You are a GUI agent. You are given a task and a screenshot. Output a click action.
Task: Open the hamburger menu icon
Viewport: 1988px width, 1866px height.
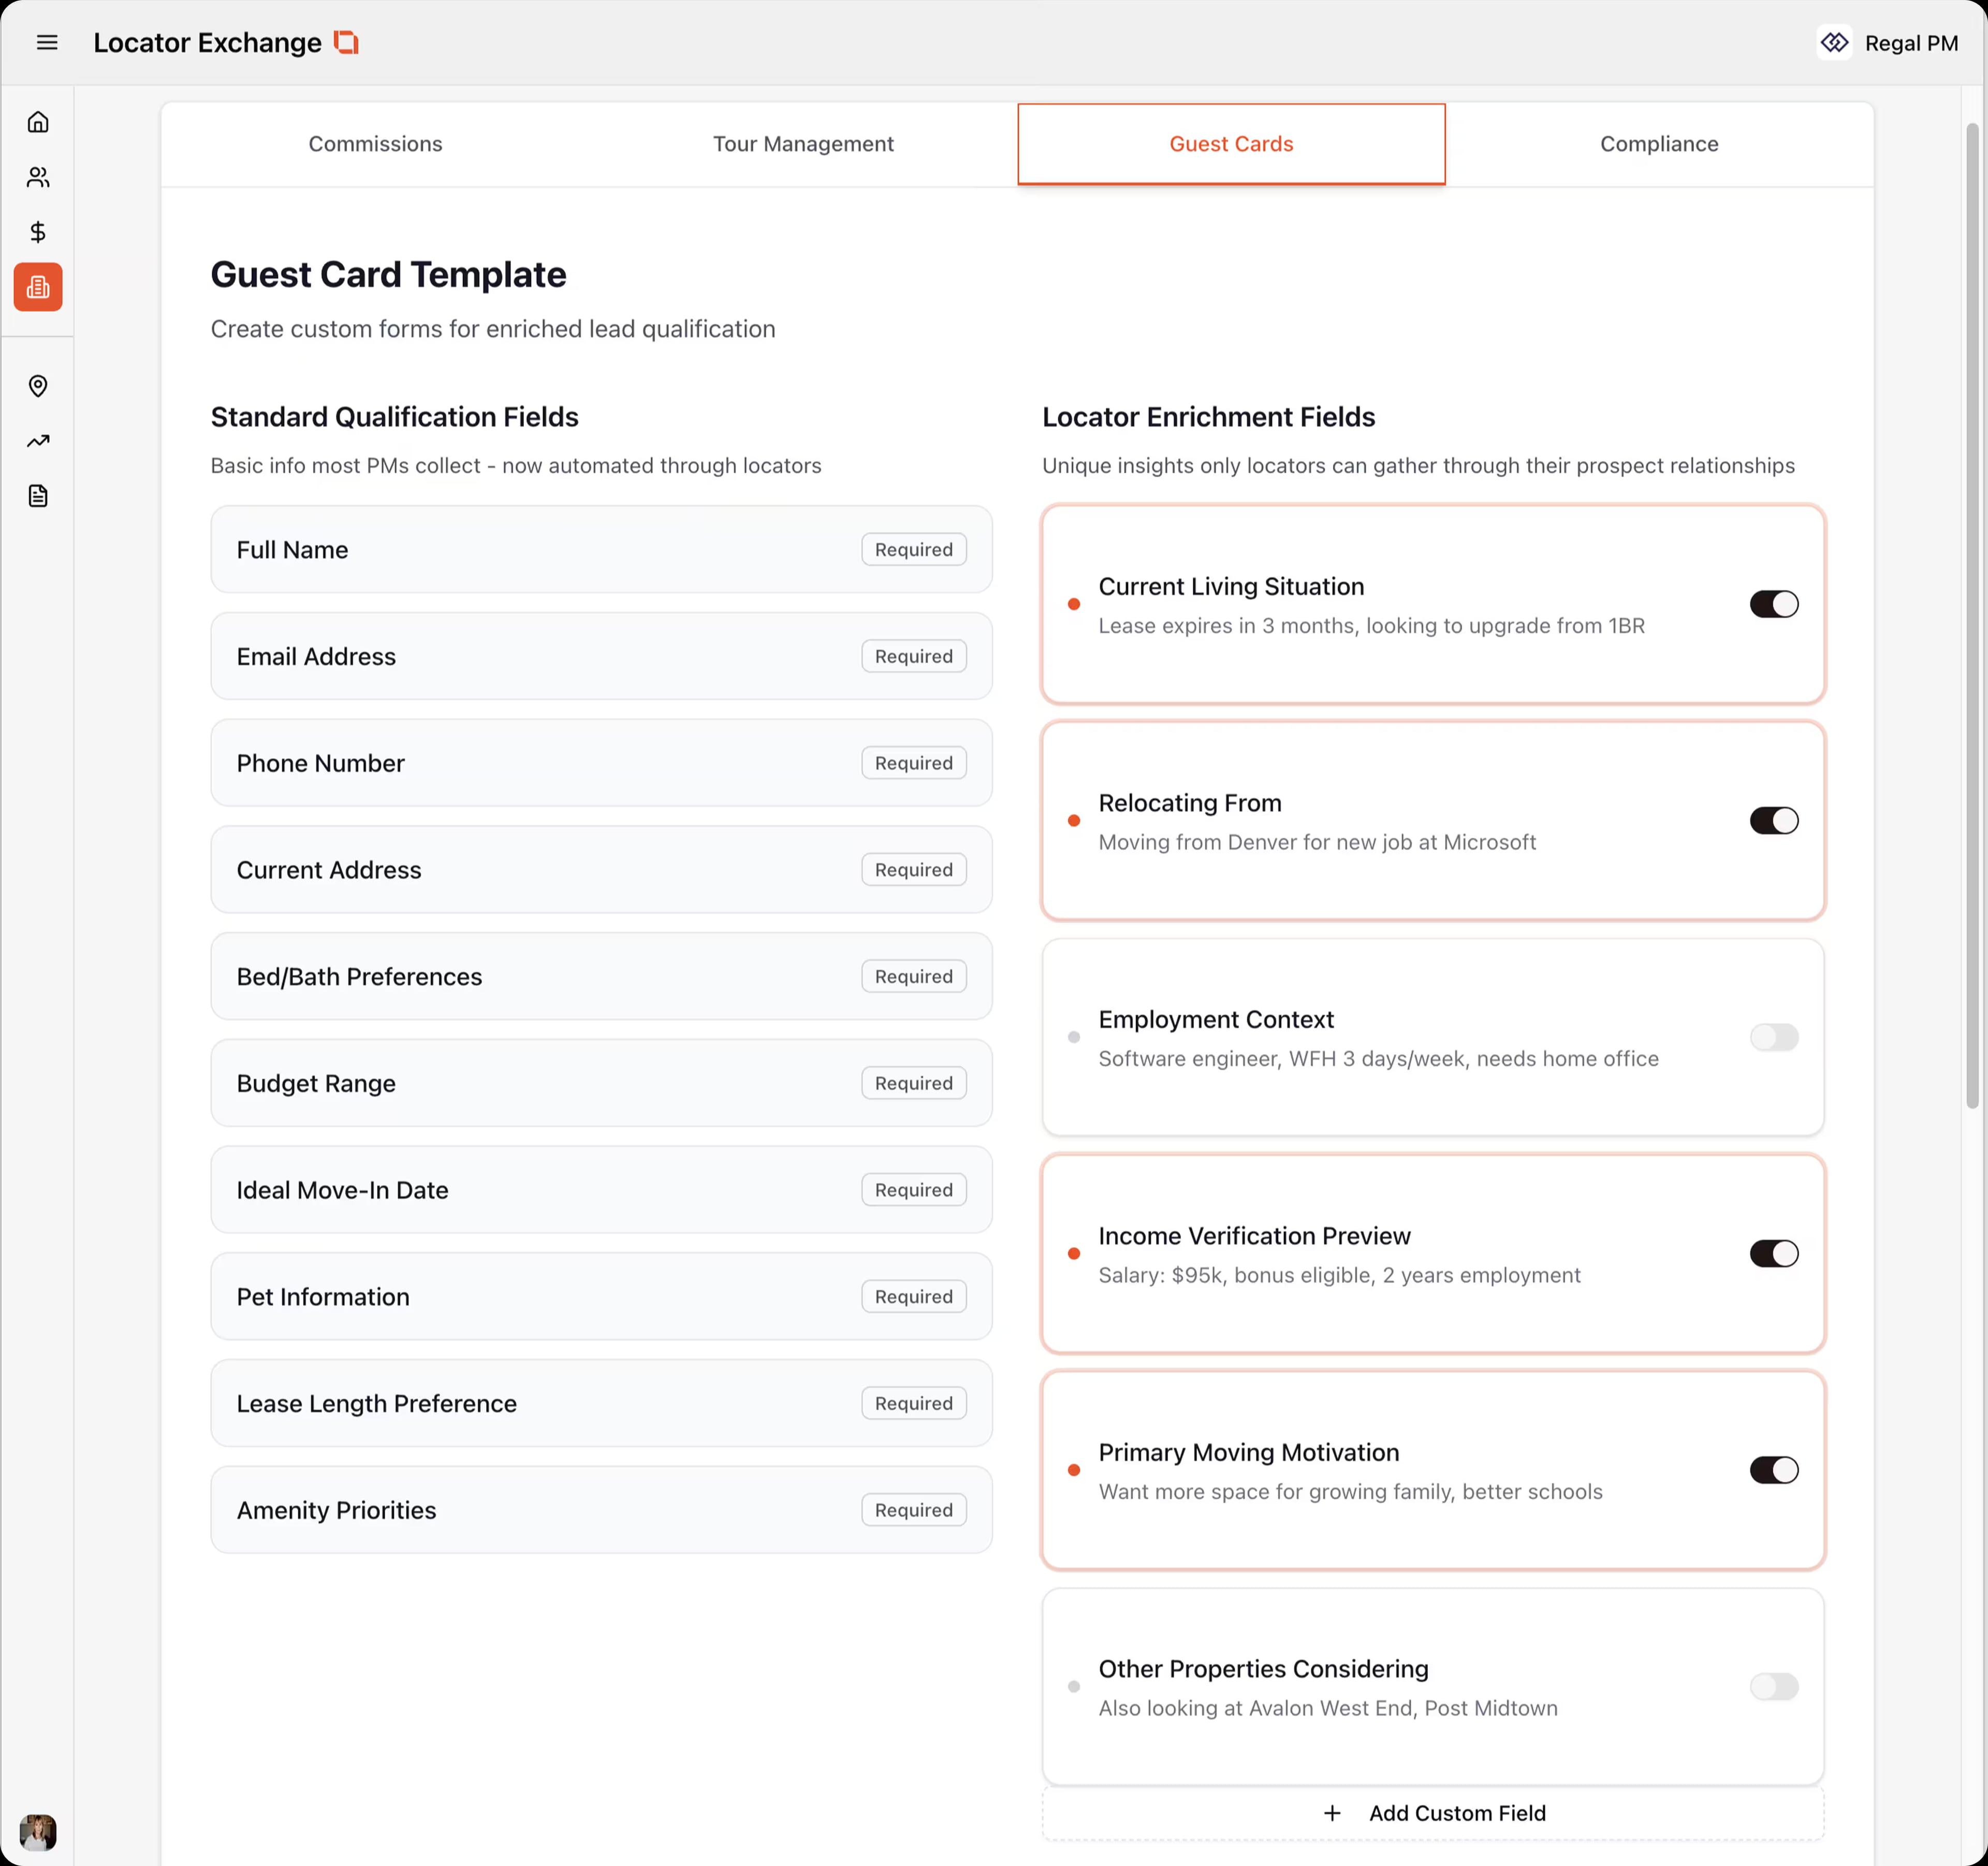click(x=47, y=42)
